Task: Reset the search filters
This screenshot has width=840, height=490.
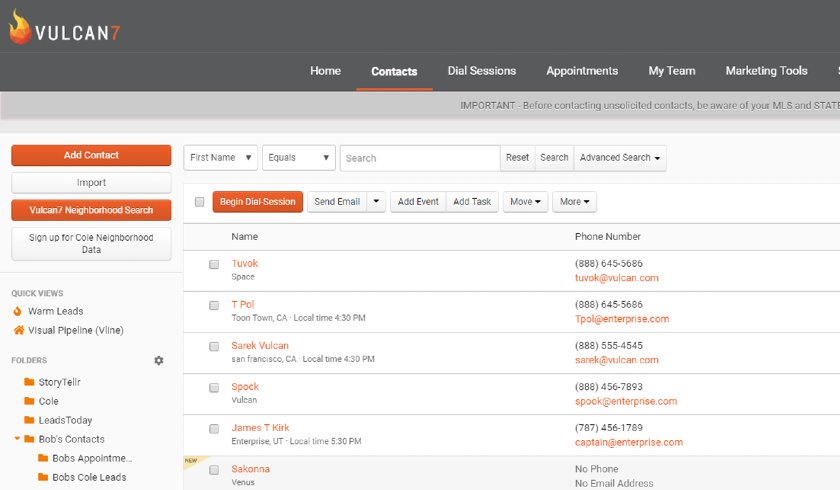Action: point(518,157)
